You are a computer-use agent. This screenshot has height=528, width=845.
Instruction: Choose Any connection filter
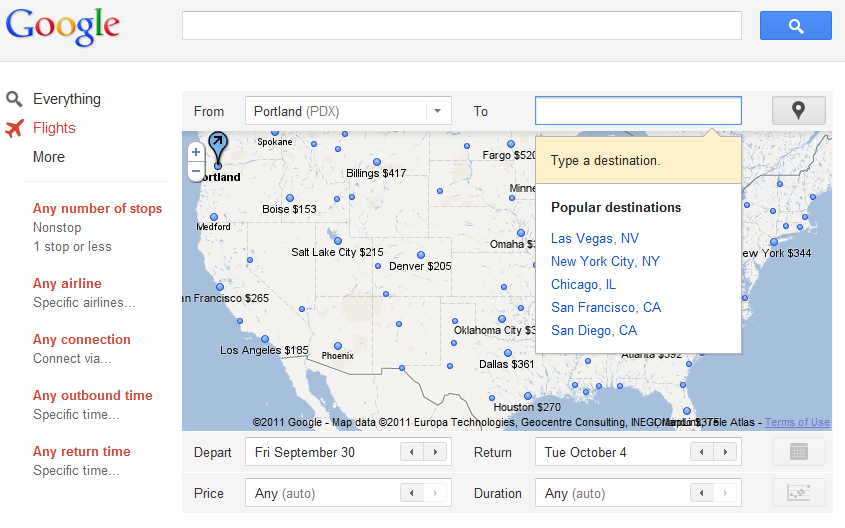[x=82, y=339]
